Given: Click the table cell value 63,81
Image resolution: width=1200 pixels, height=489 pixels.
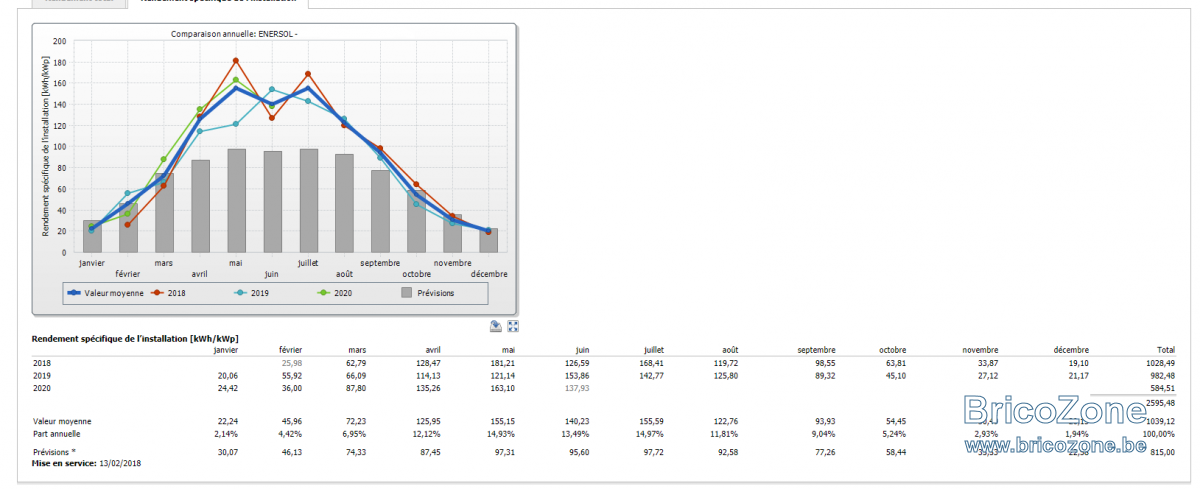Looking at the screenshot, I should [895, 362].
